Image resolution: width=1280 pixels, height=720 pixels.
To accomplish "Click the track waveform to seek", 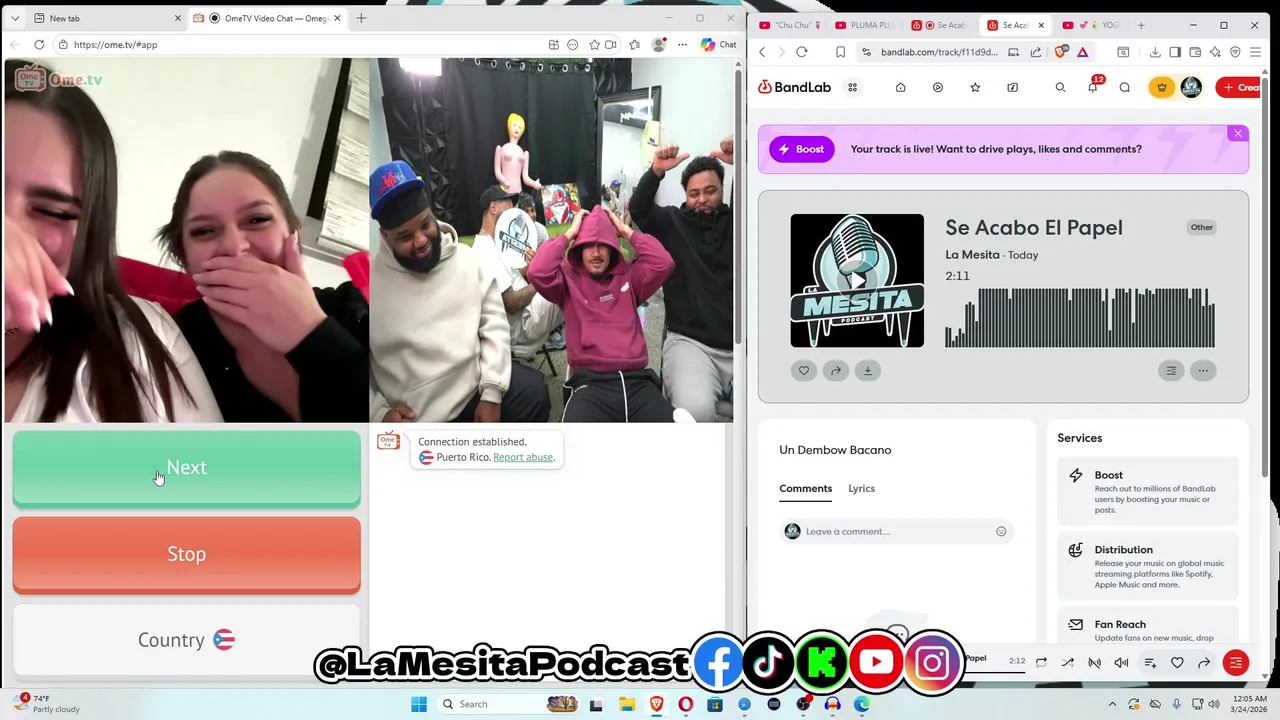I will 1080,318.
